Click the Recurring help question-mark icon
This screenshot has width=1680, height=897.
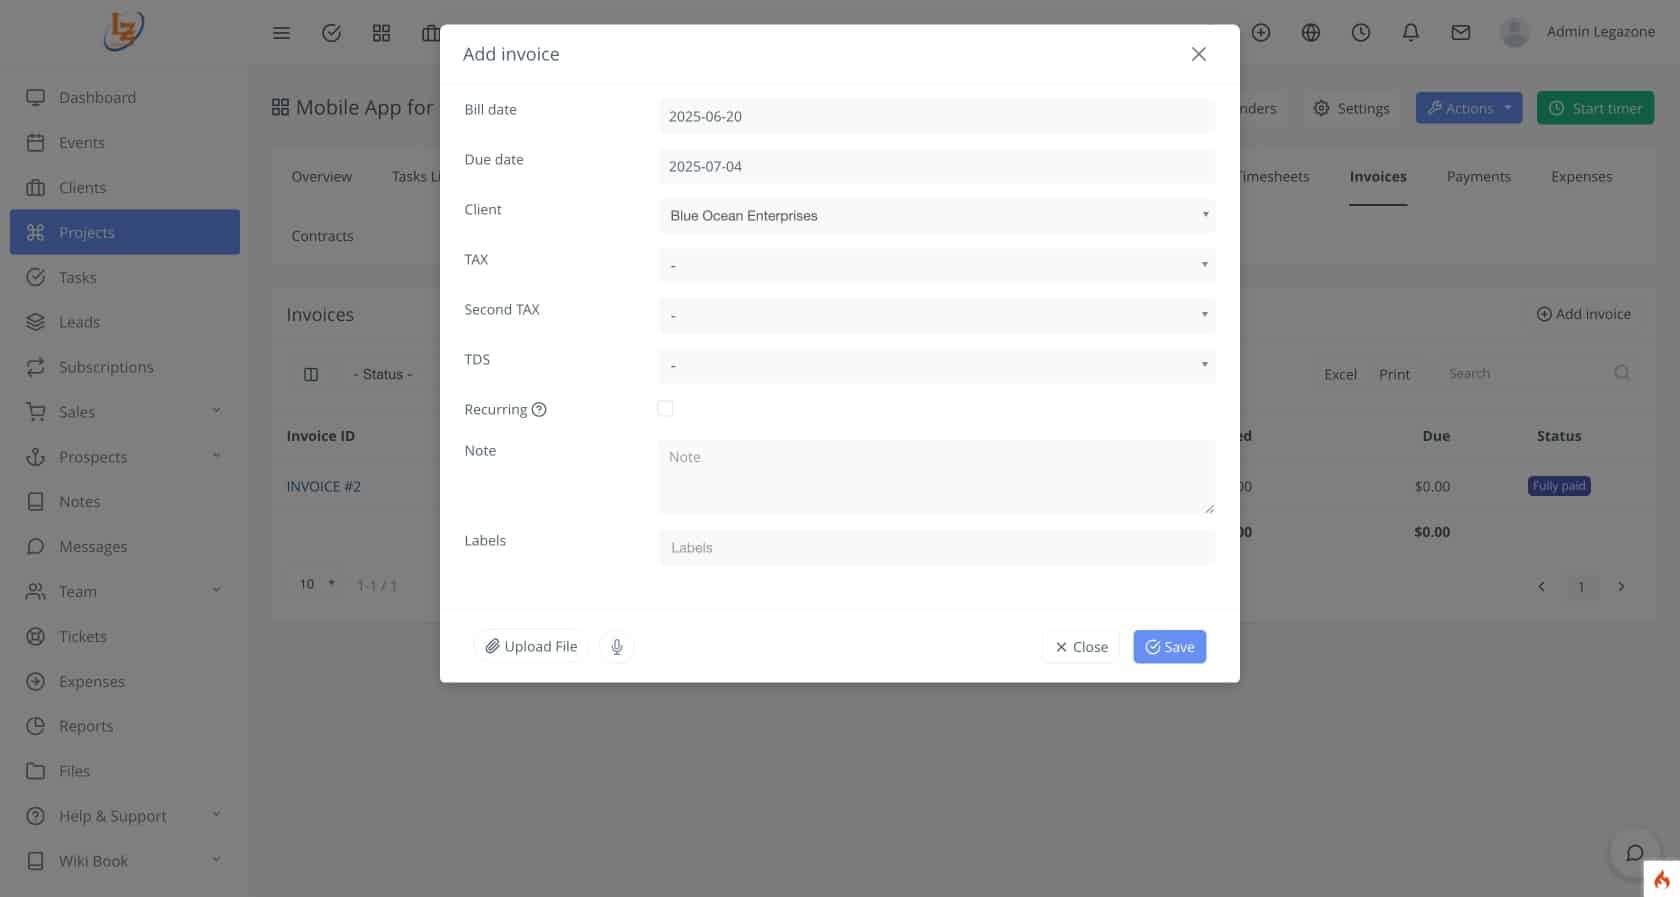pyautogui.click(x=539, y=409)
